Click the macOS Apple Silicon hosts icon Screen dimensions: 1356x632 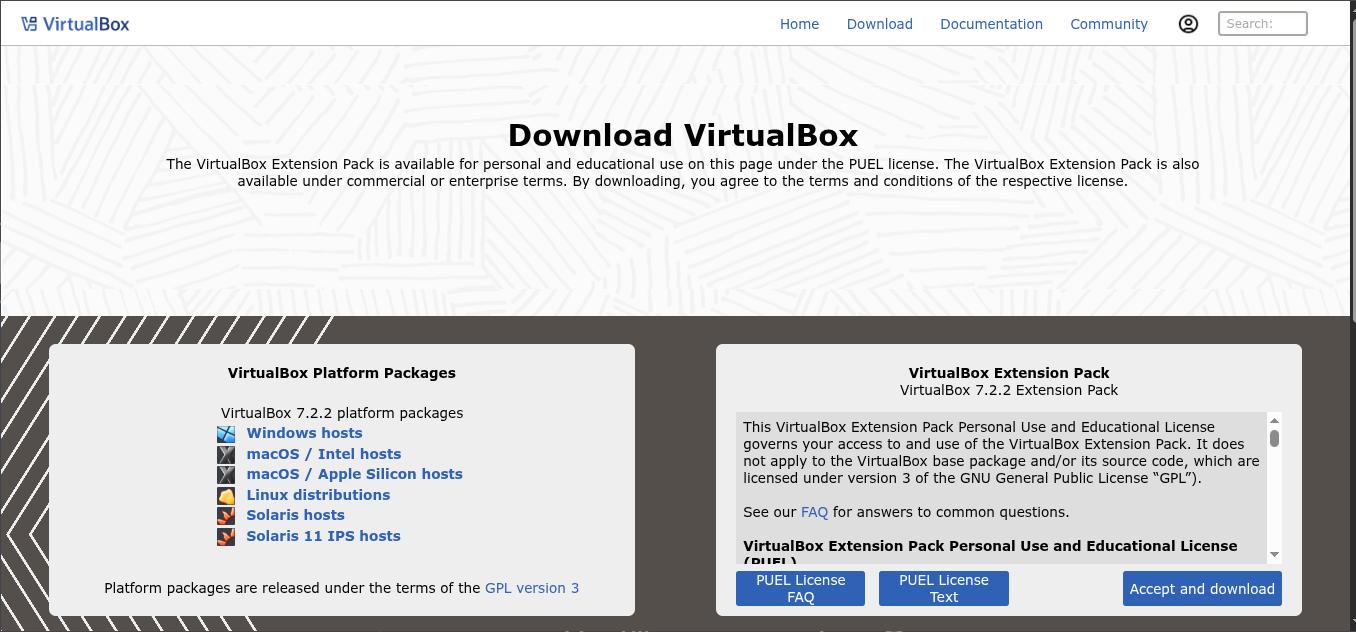tap(227, 475)
